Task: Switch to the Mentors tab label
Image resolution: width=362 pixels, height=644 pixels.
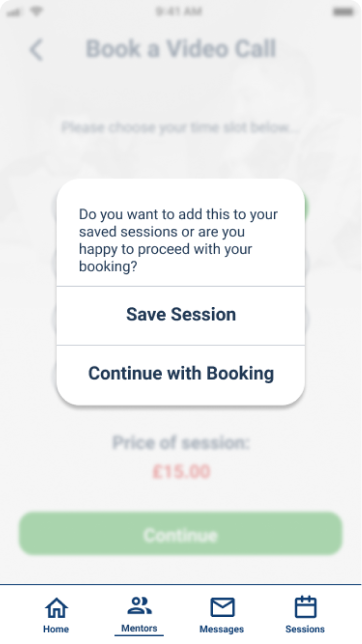Action: (139, 628)
